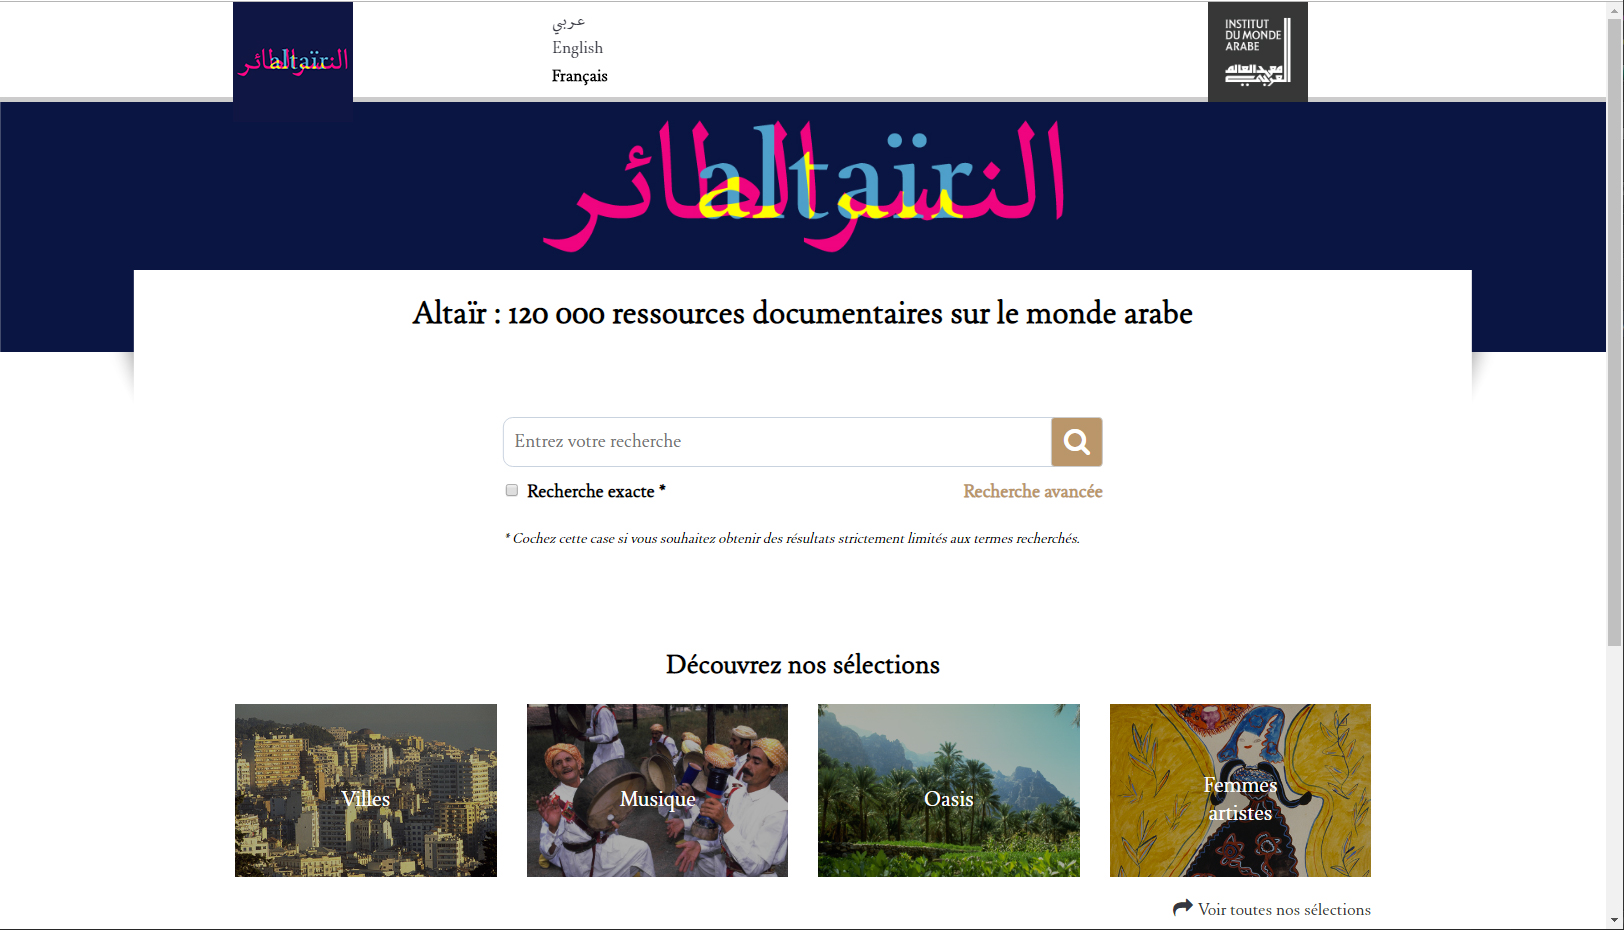Open the Oasis selection thumbnail
Screen dimensions: 1624x930
click(x=949, y=790)
